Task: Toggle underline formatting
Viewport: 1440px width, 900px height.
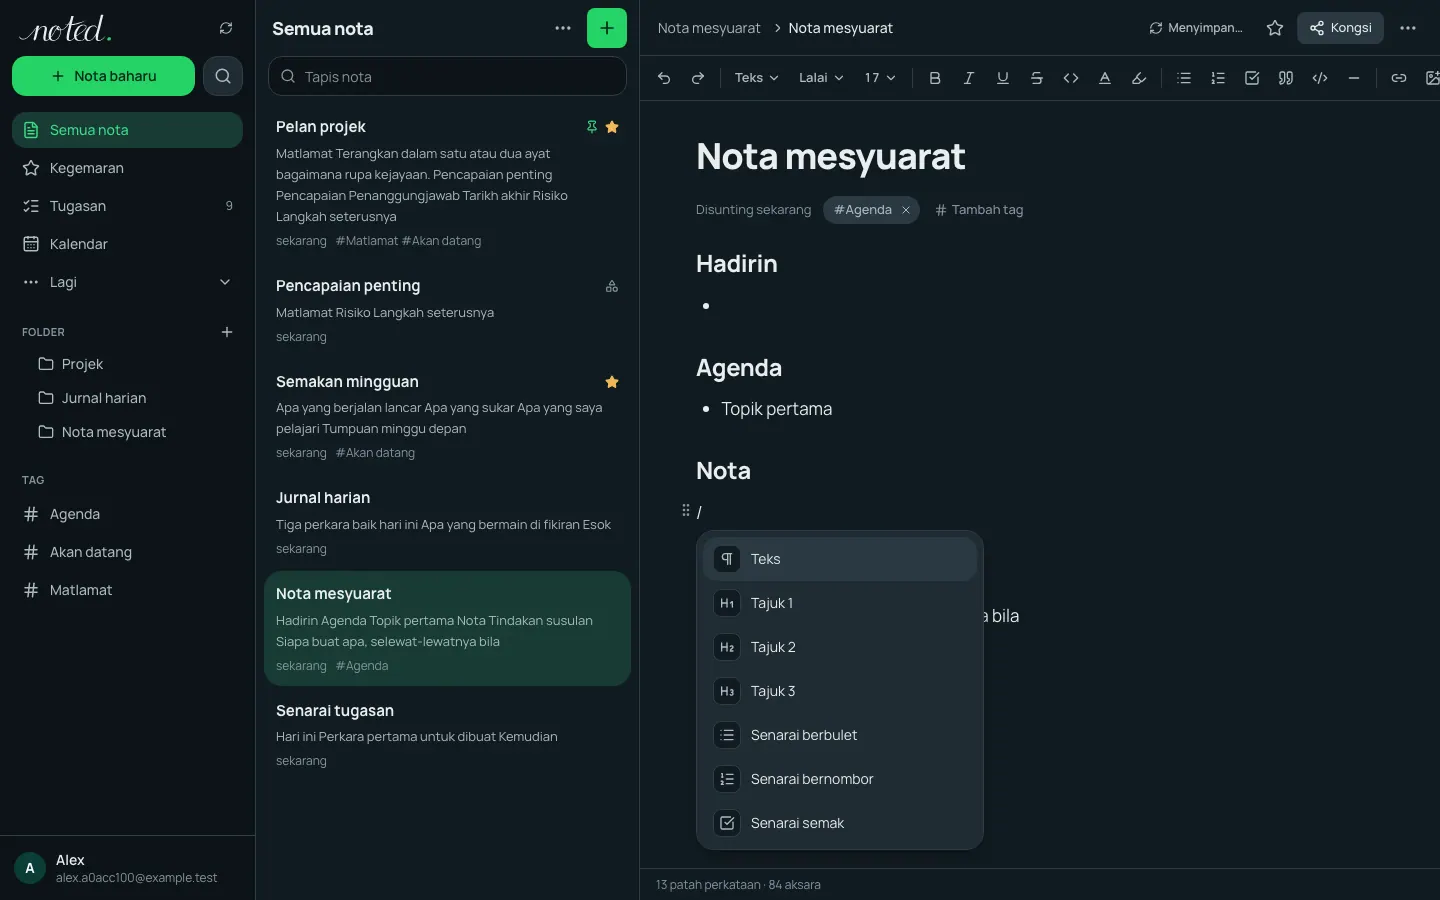Action: click(1003, 78)
